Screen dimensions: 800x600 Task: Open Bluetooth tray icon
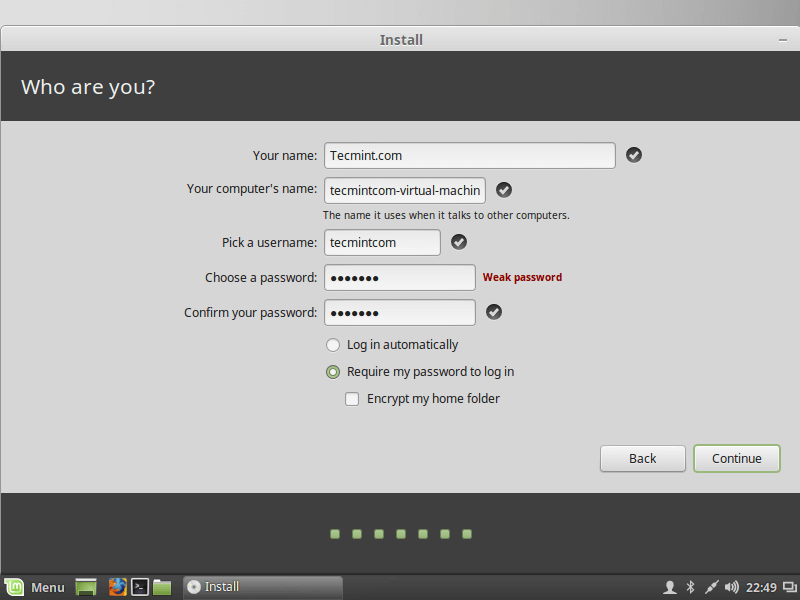pos(690,588)
